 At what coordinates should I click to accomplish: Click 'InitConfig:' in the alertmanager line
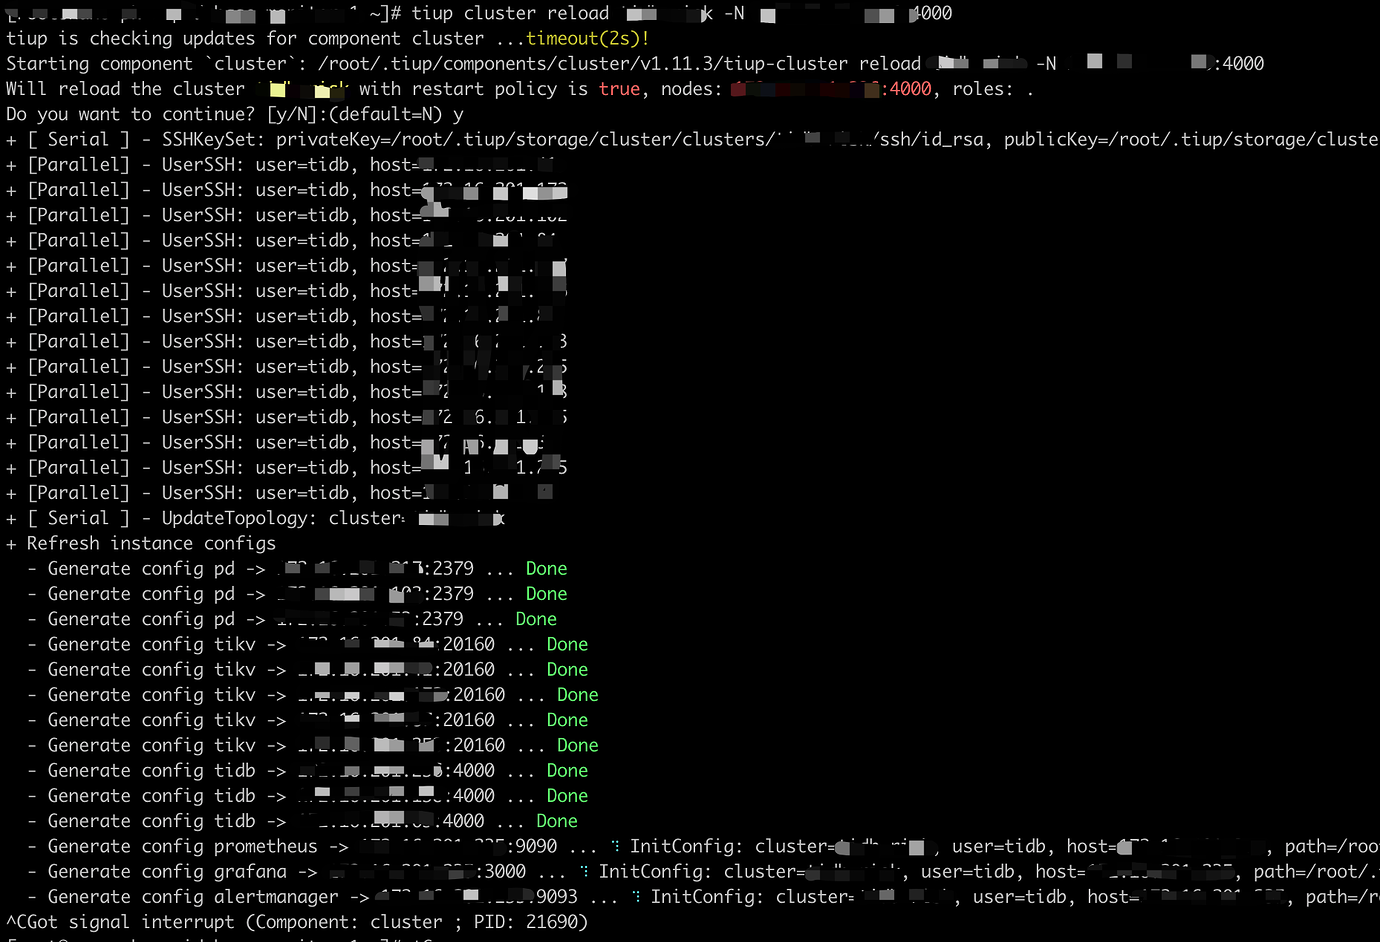708,896
